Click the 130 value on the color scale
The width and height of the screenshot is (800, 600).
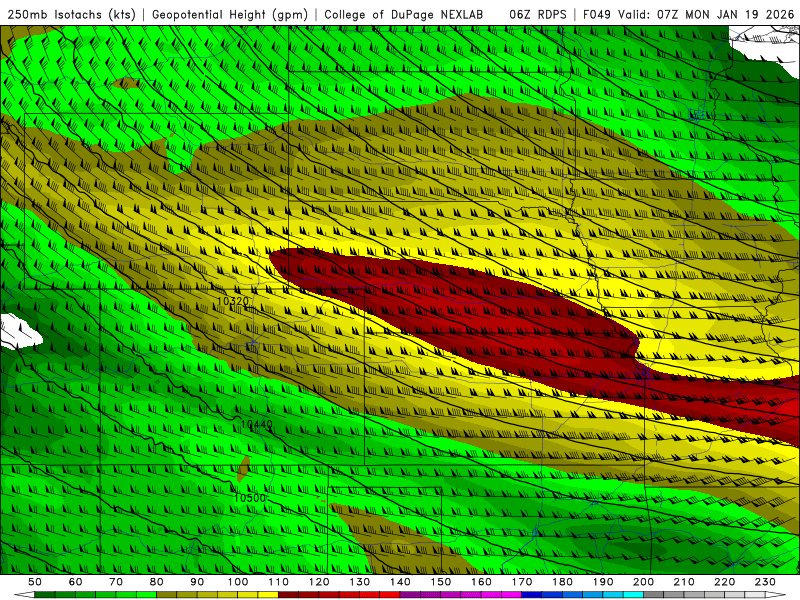(x=360, y=582)
